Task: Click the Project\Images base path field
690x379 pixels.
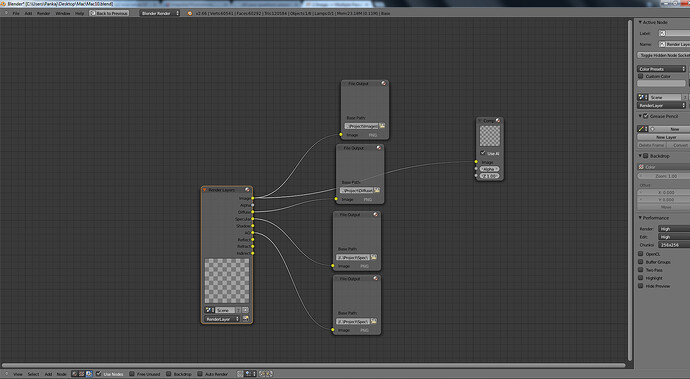Action: (361, 126)
